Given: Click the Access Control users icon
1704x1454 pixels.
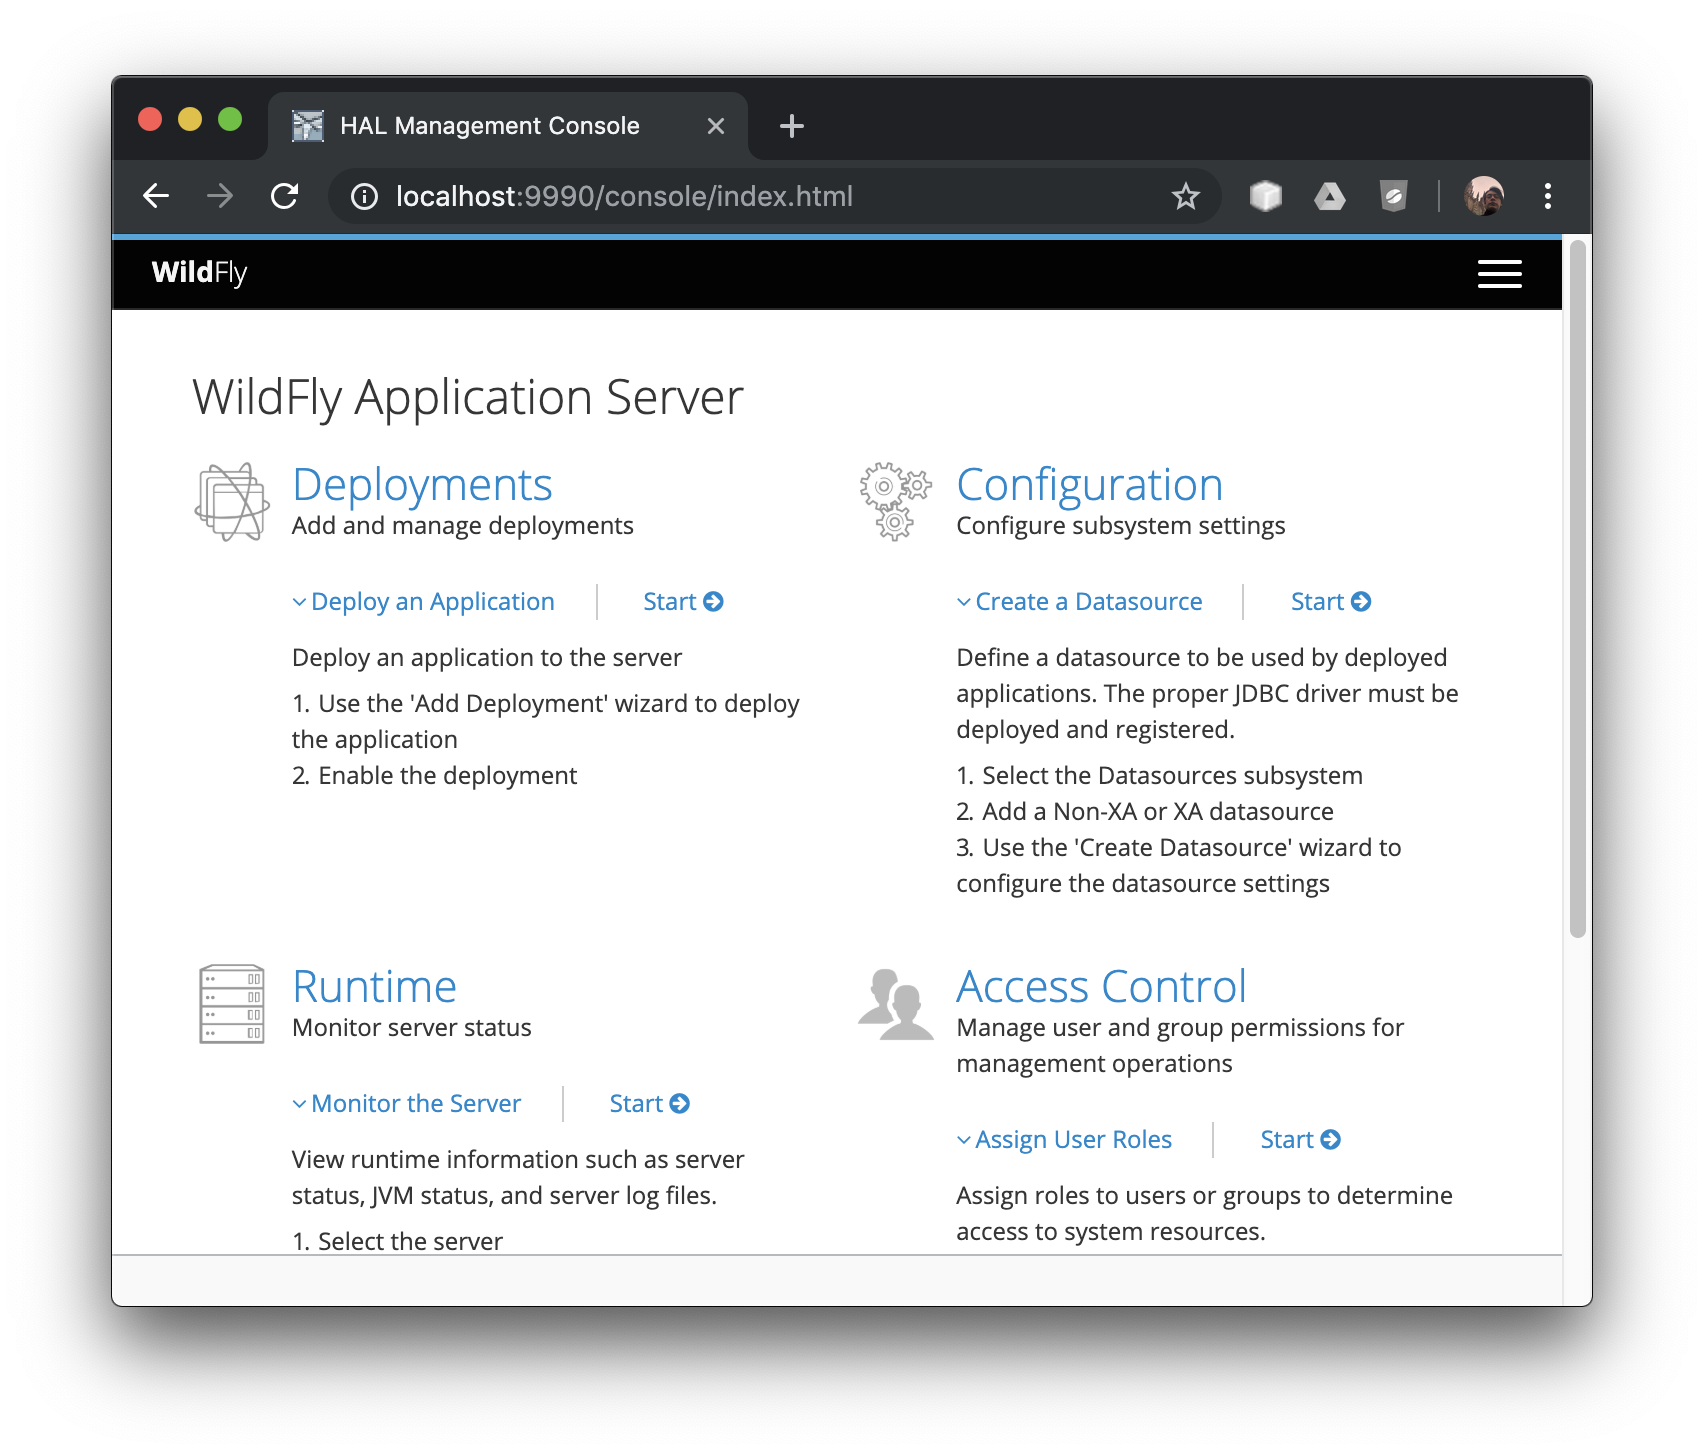Looking at the screenshot, I should [895, 1004].
